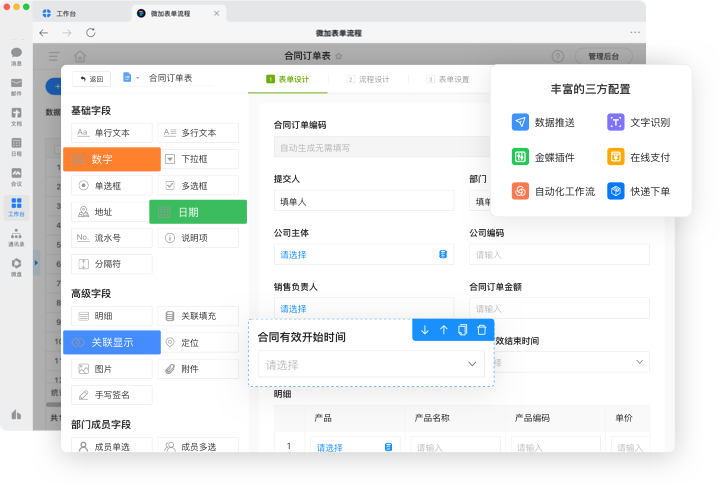Click the 管理后台 button
The image size is (723, 486).
pyautogui.click(x=604, y=56)
